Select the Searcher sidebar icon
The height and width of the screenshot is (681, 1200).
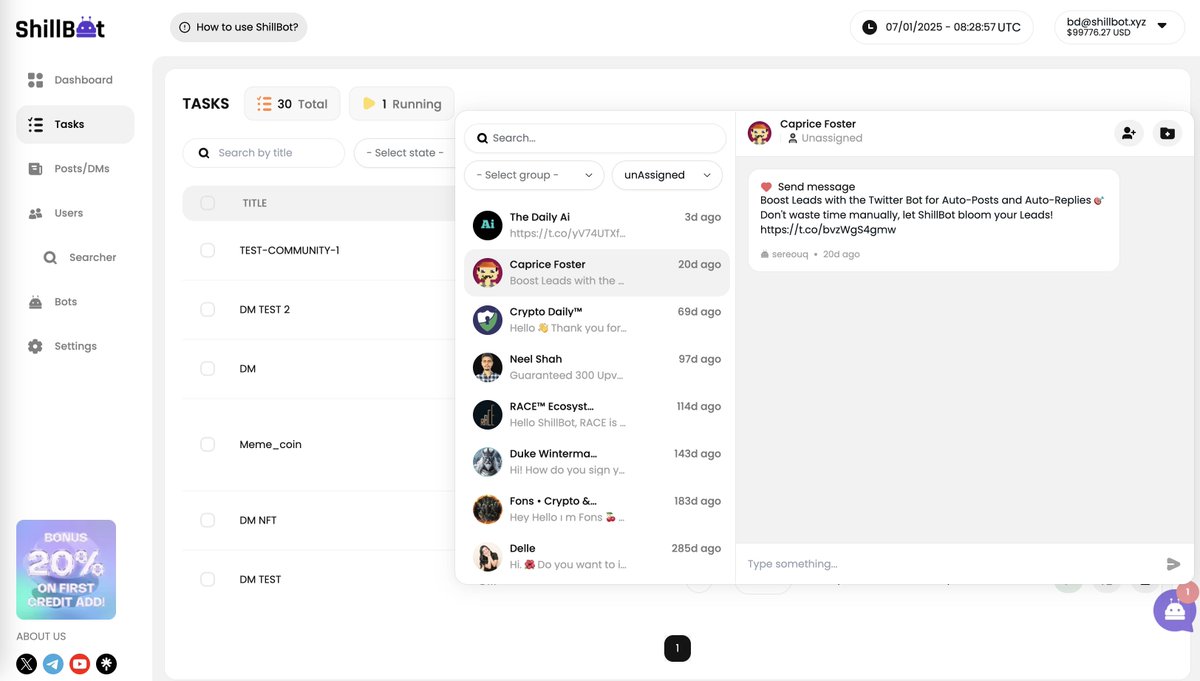pyautogui.click(x=48, y=257)
